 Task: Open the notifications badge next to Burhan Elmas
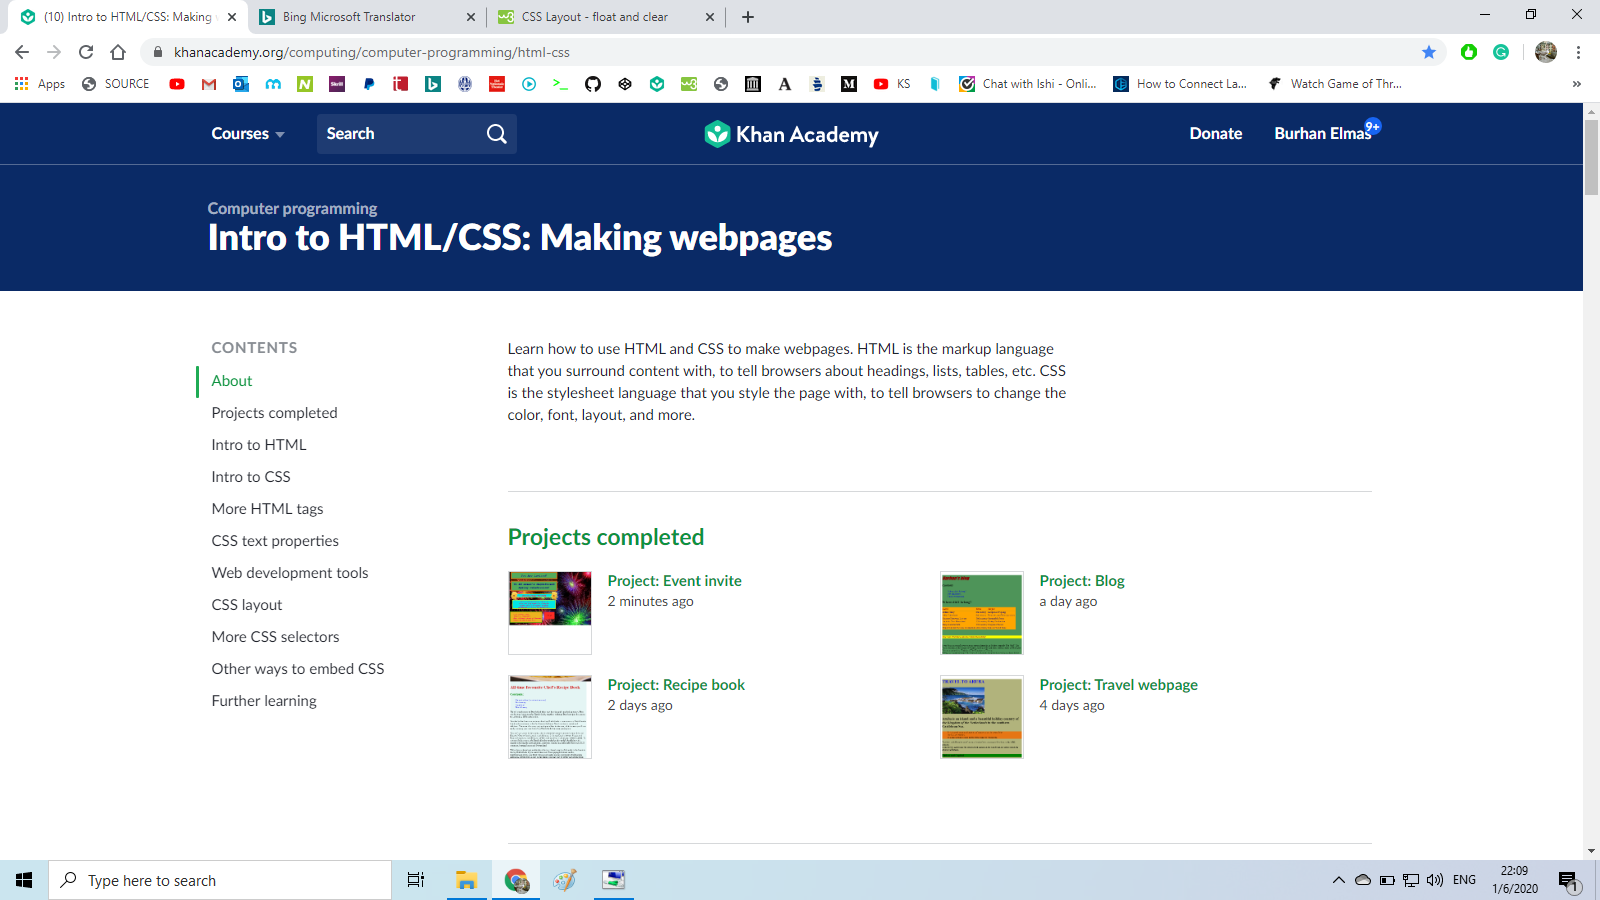click(x=1373, y=126)
